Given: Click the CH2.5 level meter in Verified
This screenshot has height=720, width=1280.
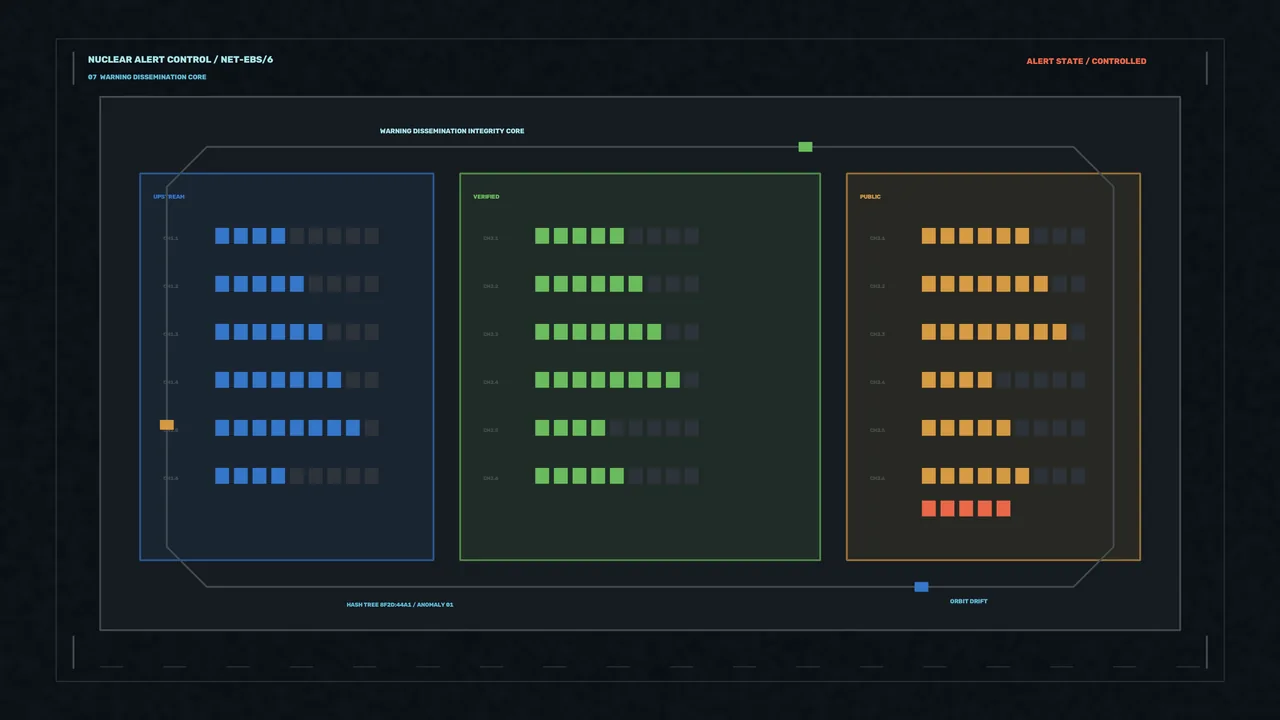Looking at the screenshot, I should click(x=617, y=428).
